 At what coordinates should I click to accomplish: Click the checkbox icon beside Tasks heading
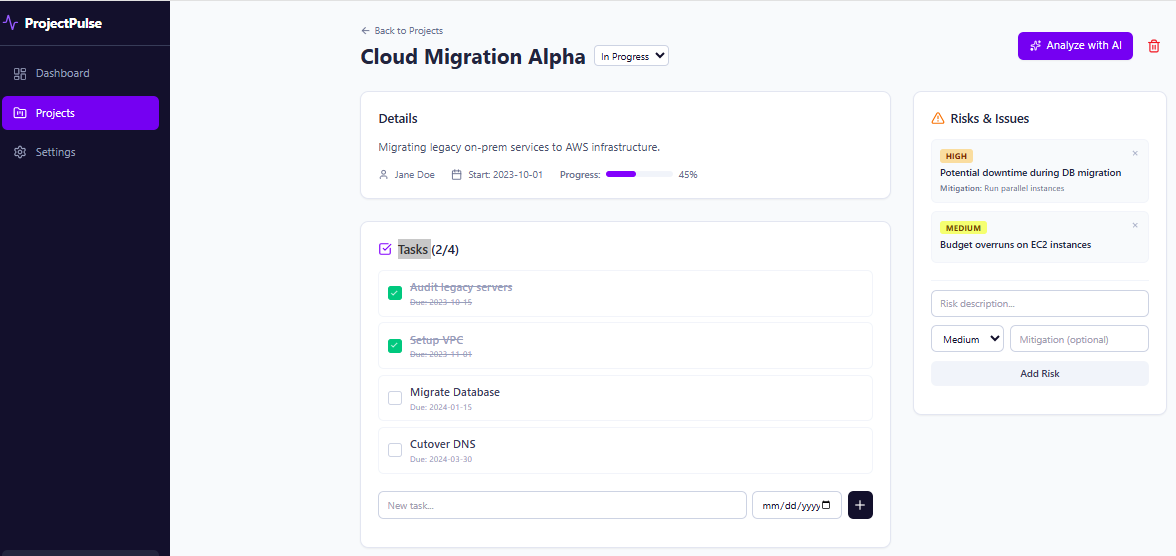(x=386, y=249)
